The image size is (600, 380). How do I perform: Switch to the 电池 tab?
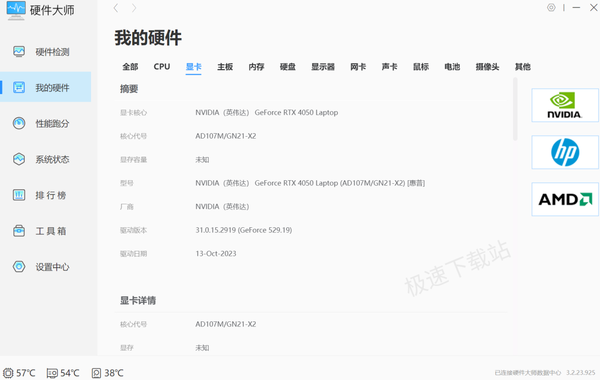[x=452, y=67]
